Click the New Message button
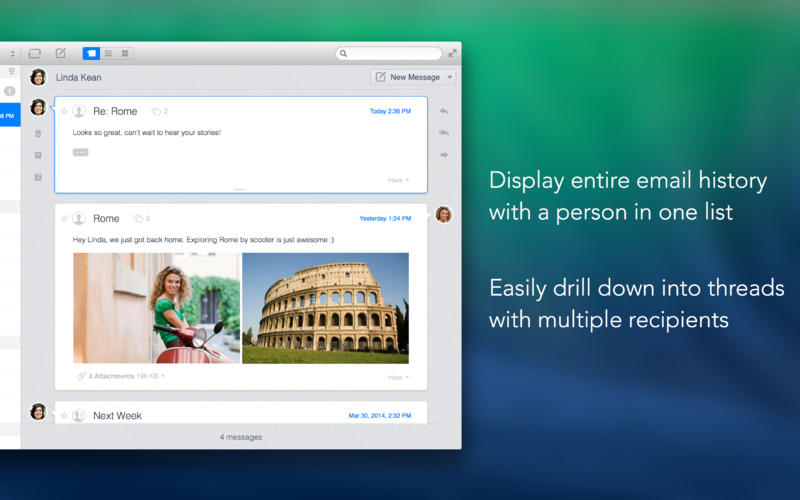 coord(408,77)
